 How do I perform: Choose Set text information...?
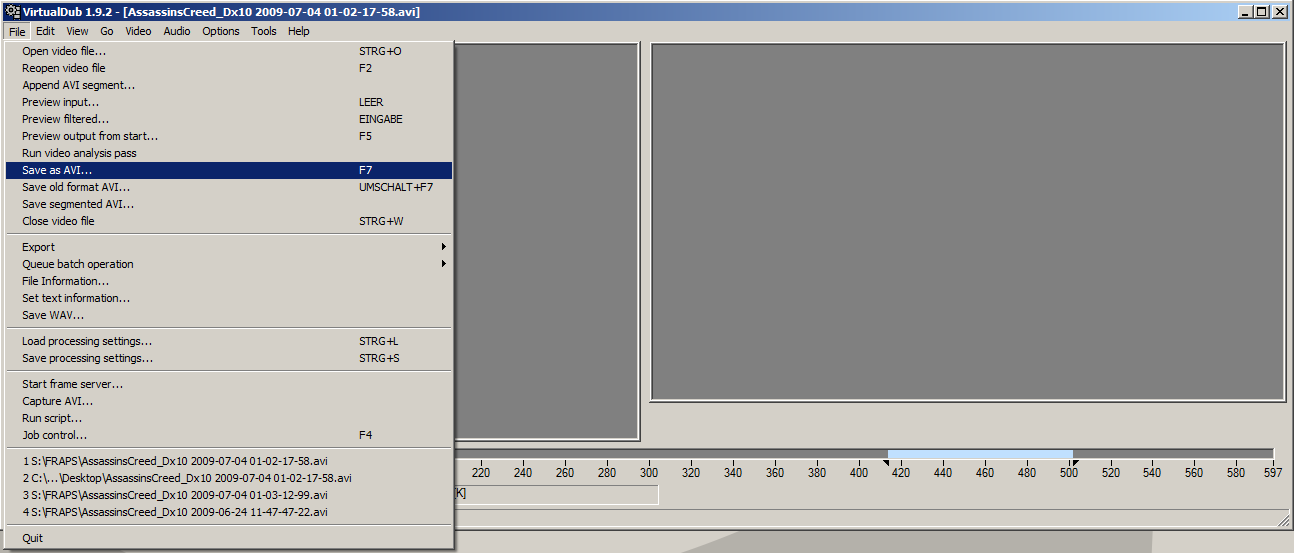tap(229, 298)
